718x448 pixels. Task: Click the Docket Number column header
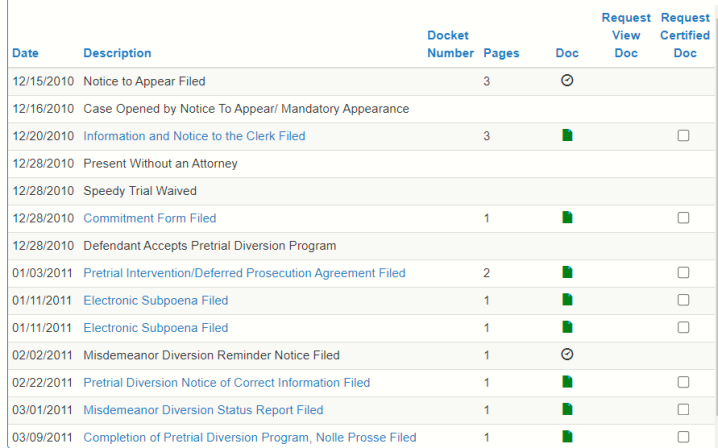coord(450,45)
